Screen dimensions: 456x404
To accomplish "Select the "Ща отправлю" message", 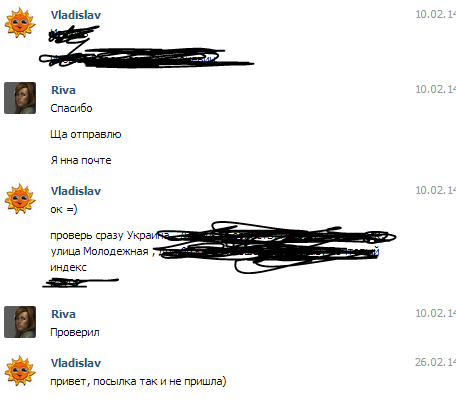I will pos(86,134).
